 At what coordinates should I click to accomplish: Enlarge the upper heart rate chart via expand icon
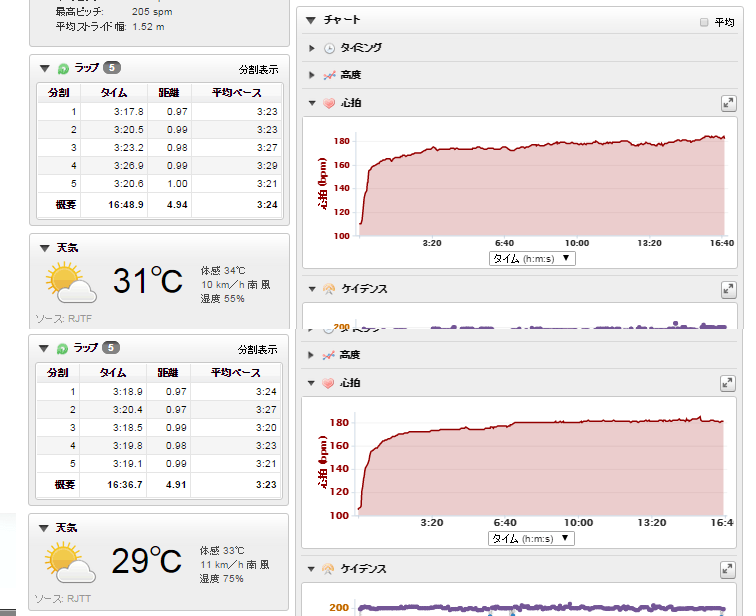(x=729, y=103)
